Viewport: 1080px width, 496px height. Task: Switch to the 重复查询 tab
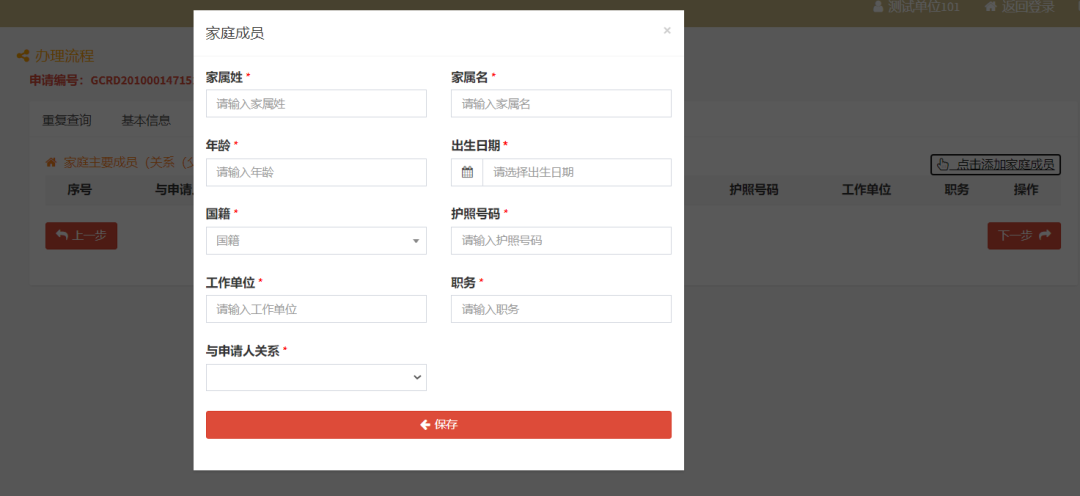coord(67,121)
